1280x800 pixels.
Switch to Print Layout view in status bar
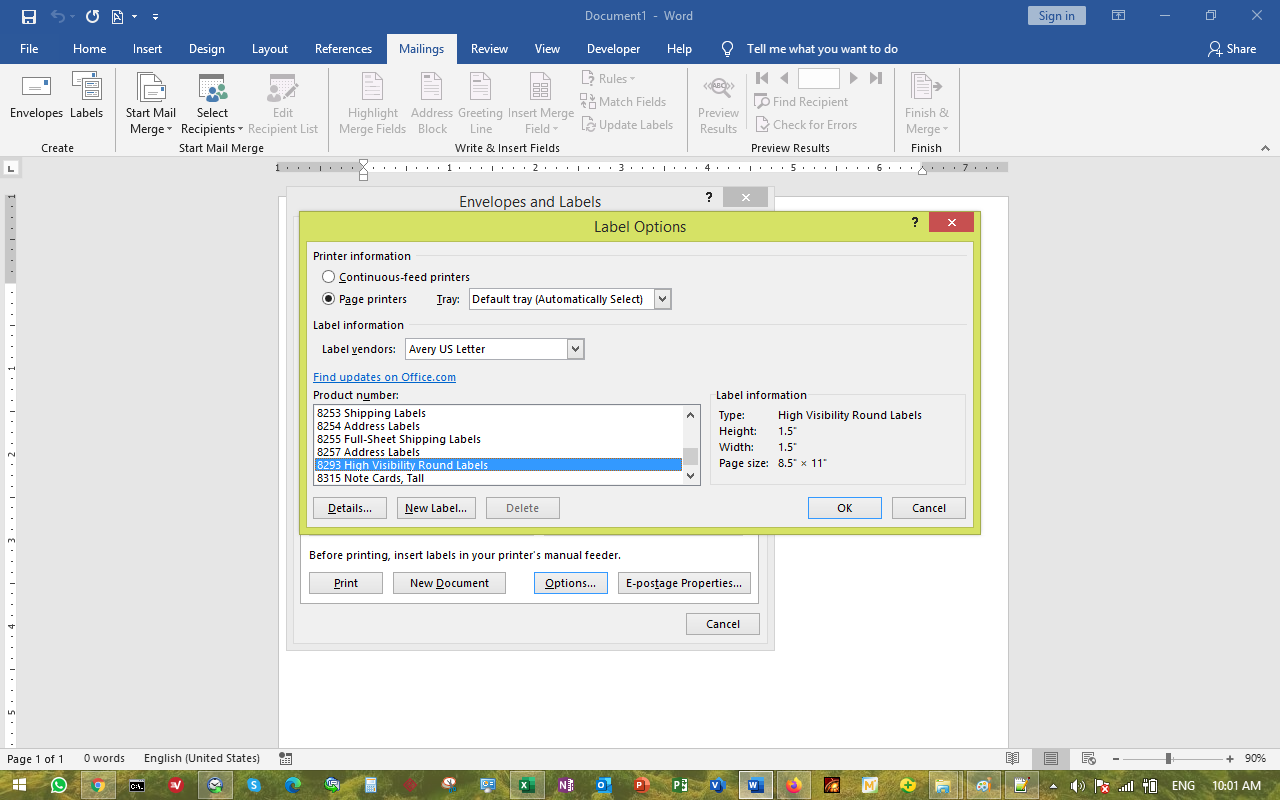[1049, 759]
